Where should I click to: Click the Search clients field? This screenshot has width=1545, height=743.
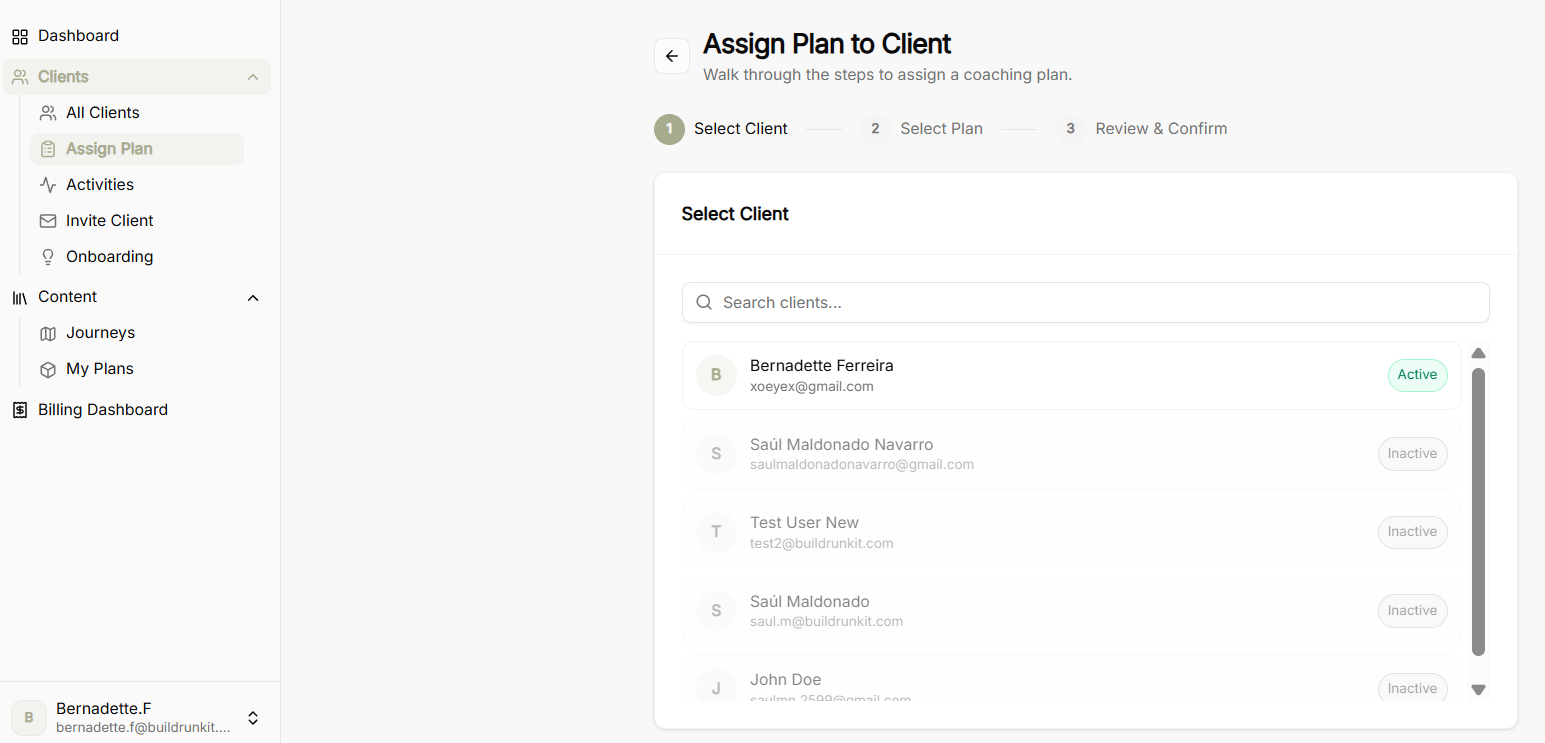tap(1085, 302)
